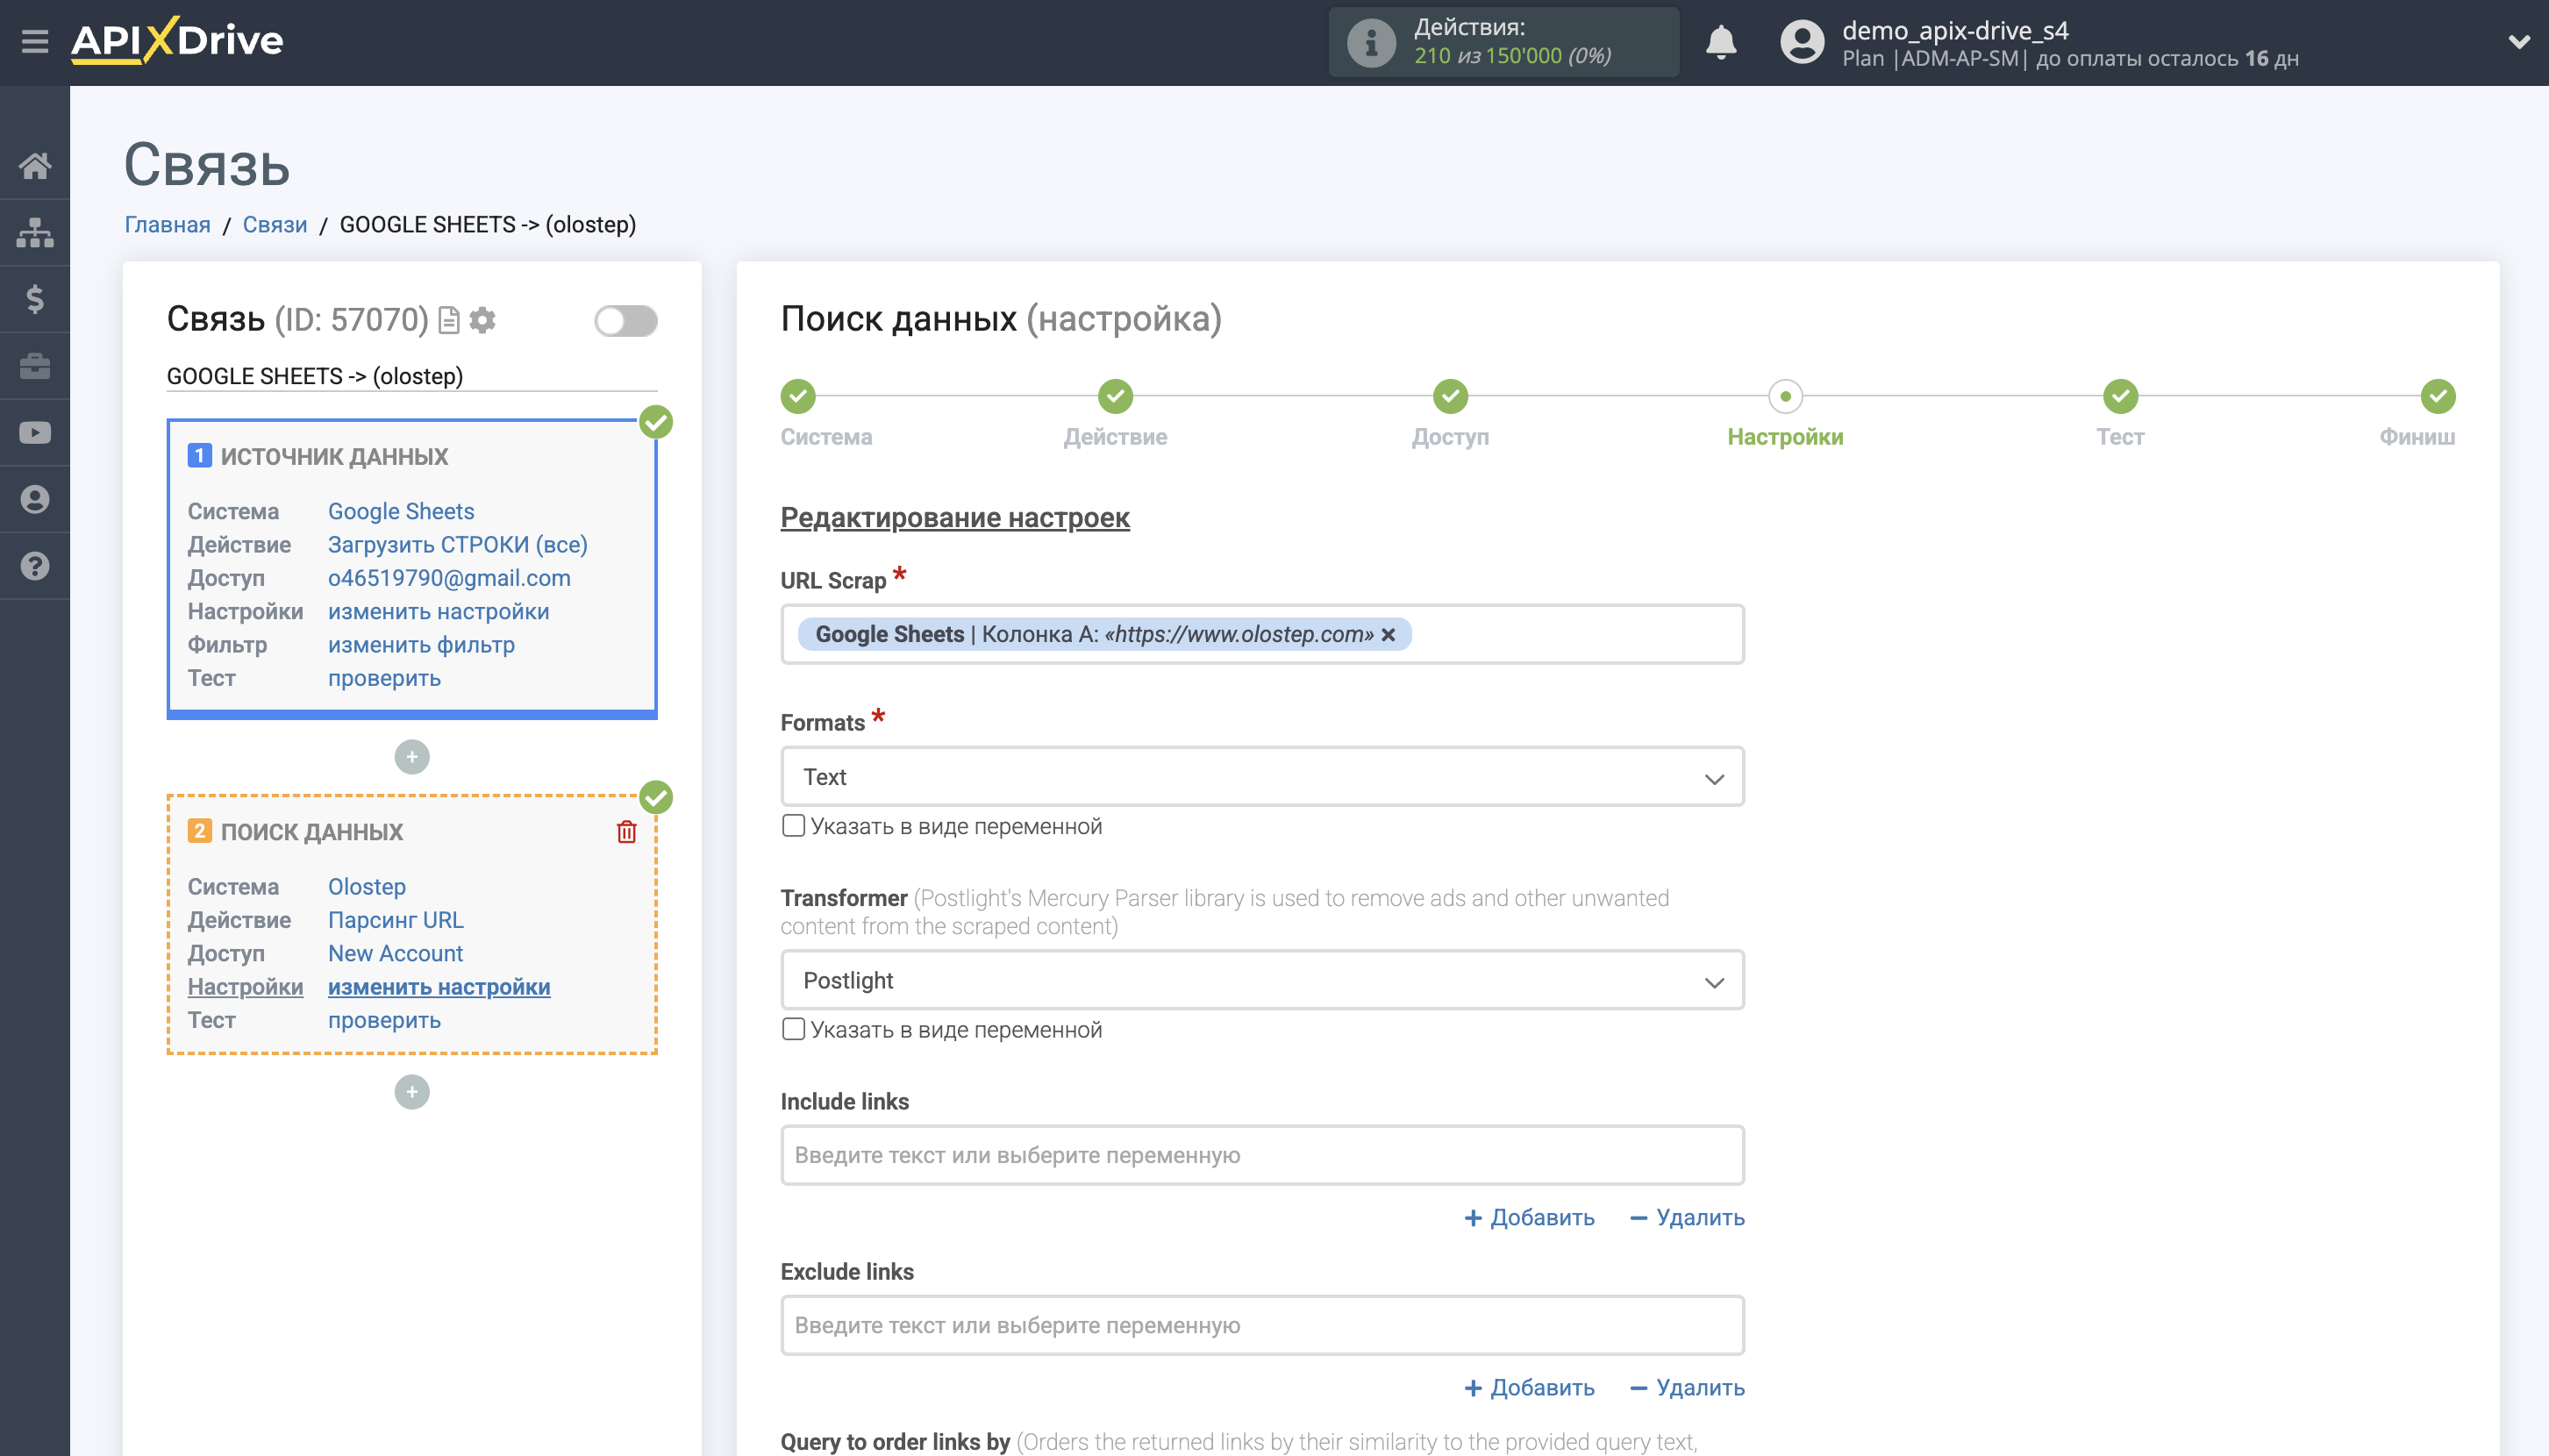Check variable checkbox under Formats
The image size is (2549, 1456).
pos(793,826)
